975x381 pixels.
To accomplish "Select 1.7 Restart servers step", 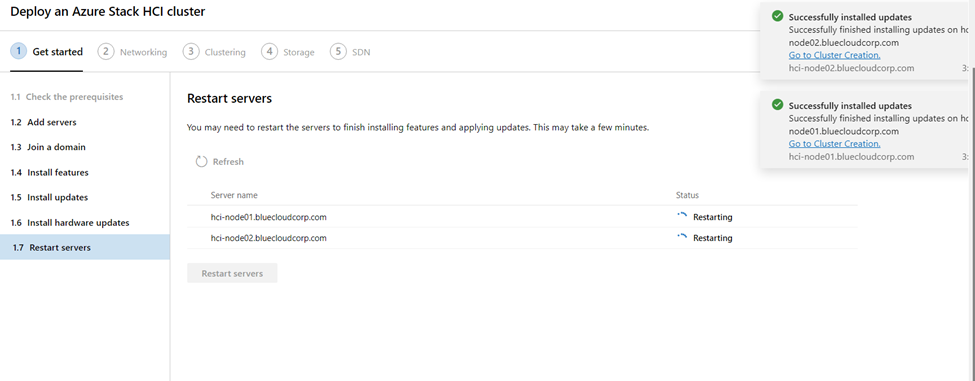I will (85, 247).
